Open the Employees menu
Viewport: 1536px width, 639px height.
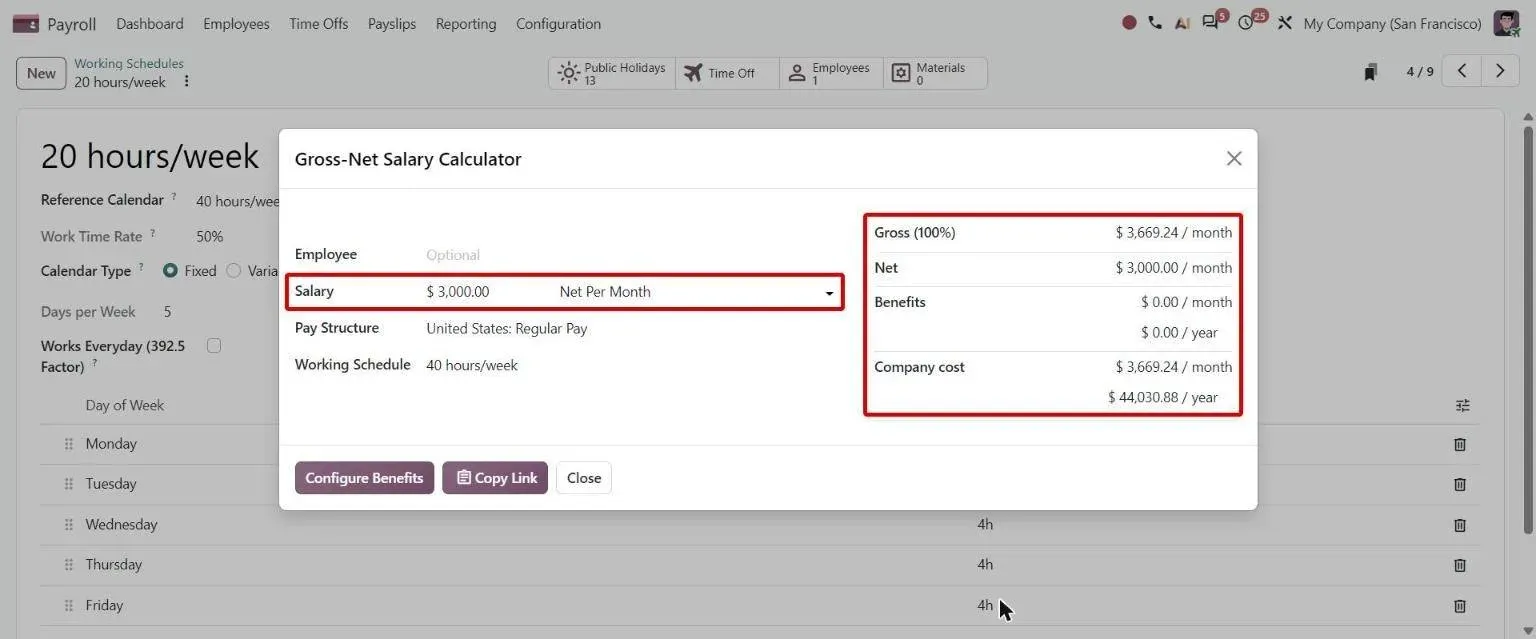(236, 23)
